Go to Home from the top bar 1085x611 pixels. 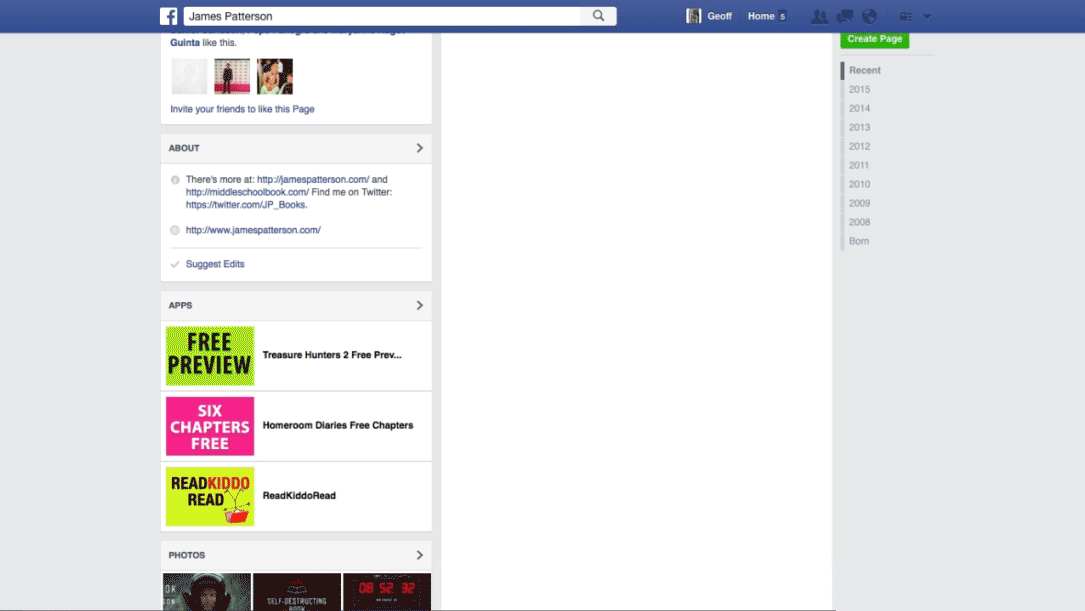coord(760,16)
